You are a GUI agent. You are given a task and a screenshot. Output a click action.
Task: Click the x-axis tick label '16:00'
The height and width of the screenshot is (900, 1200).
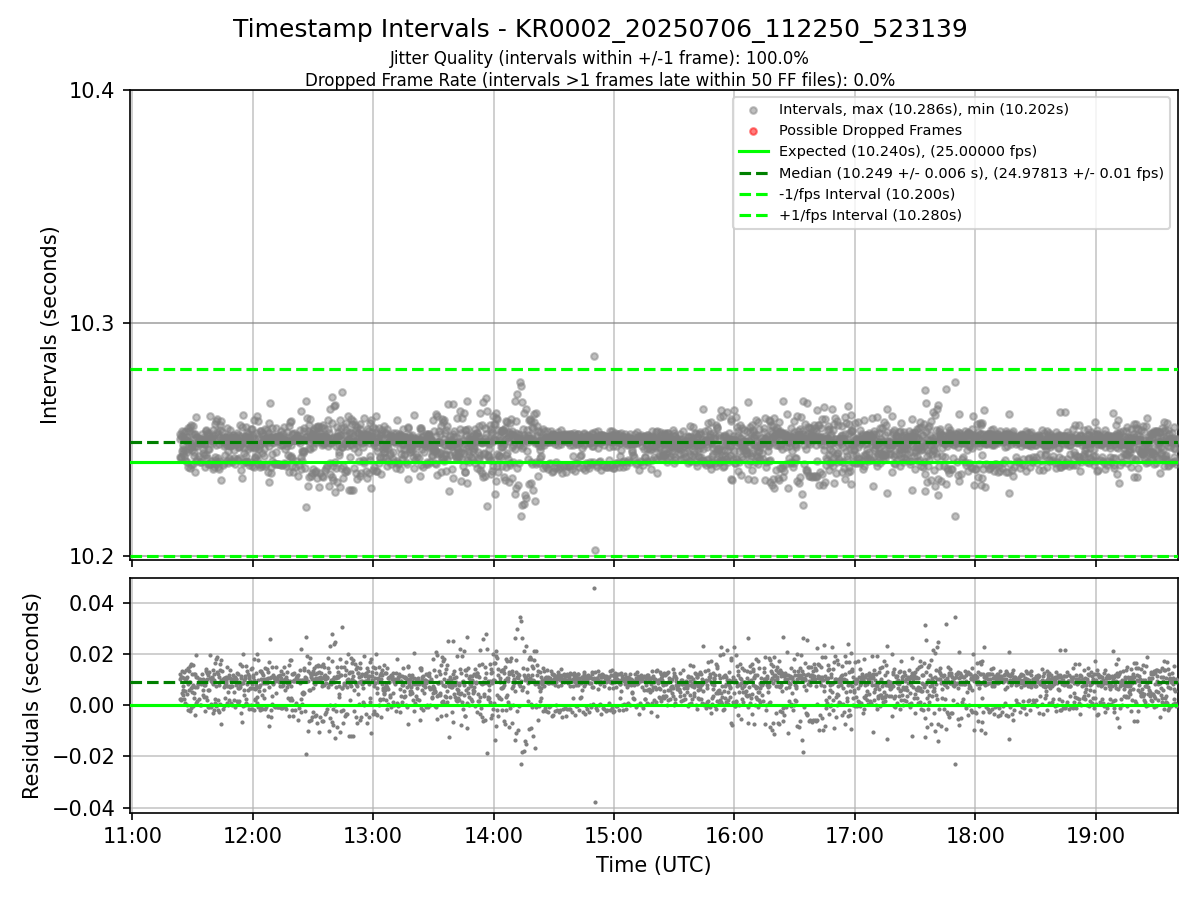coord(734,835)
